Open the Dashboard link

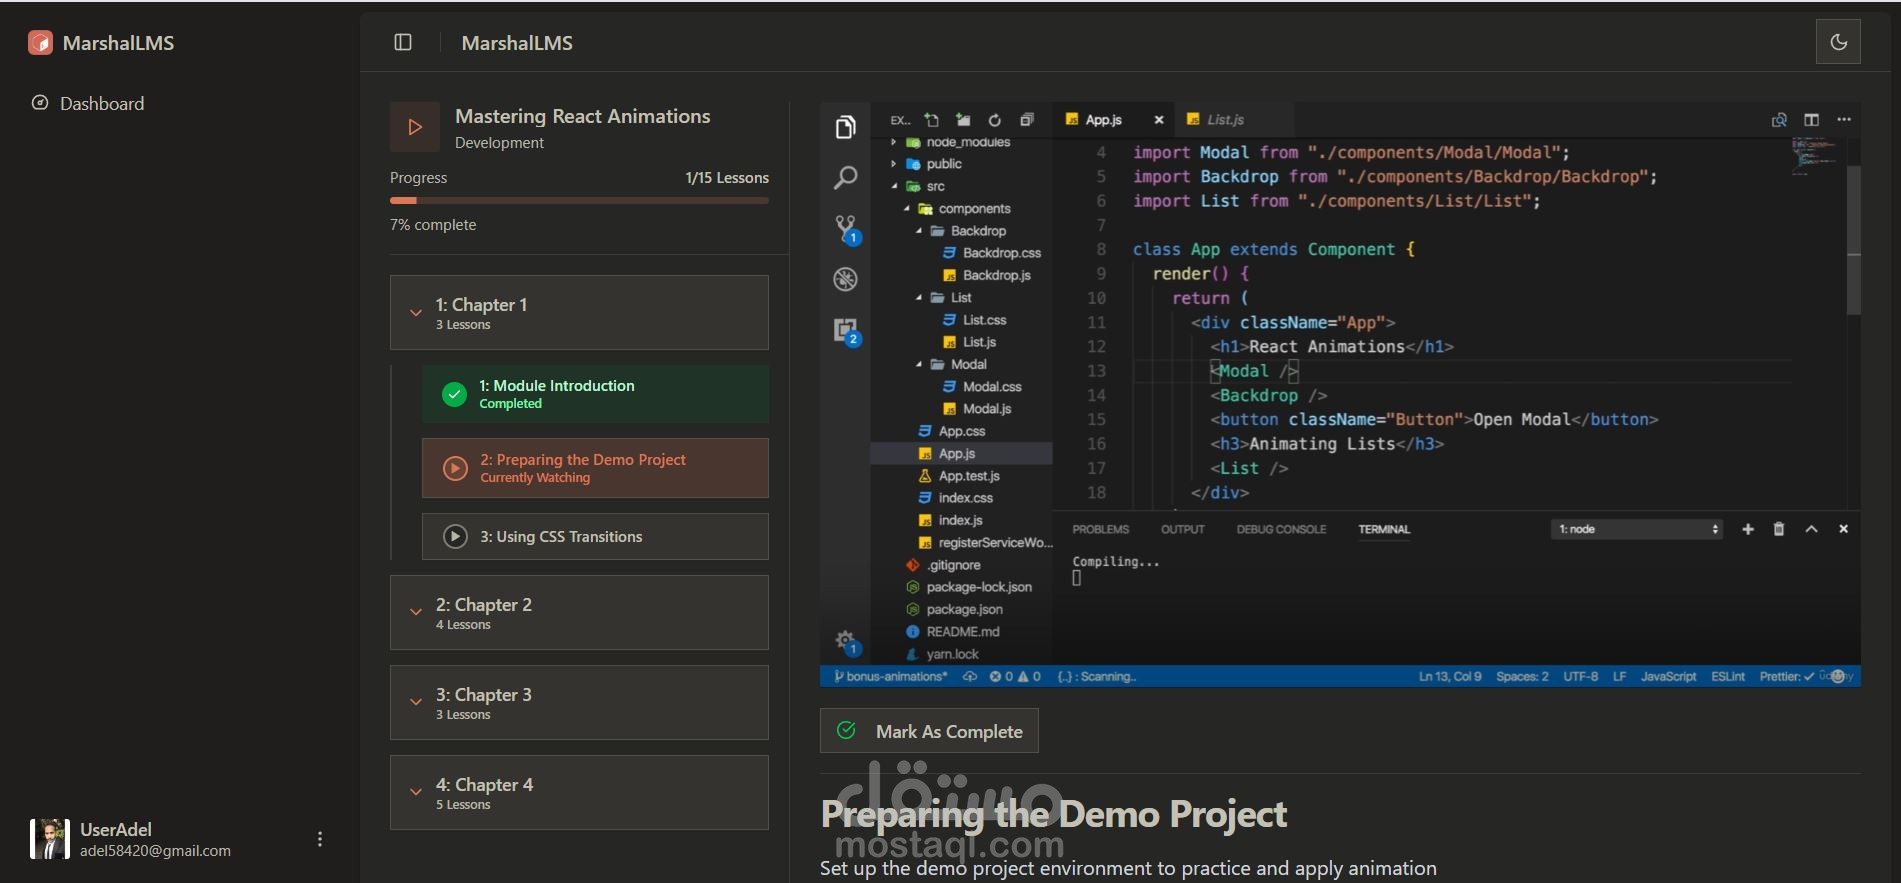coord(88,103)
